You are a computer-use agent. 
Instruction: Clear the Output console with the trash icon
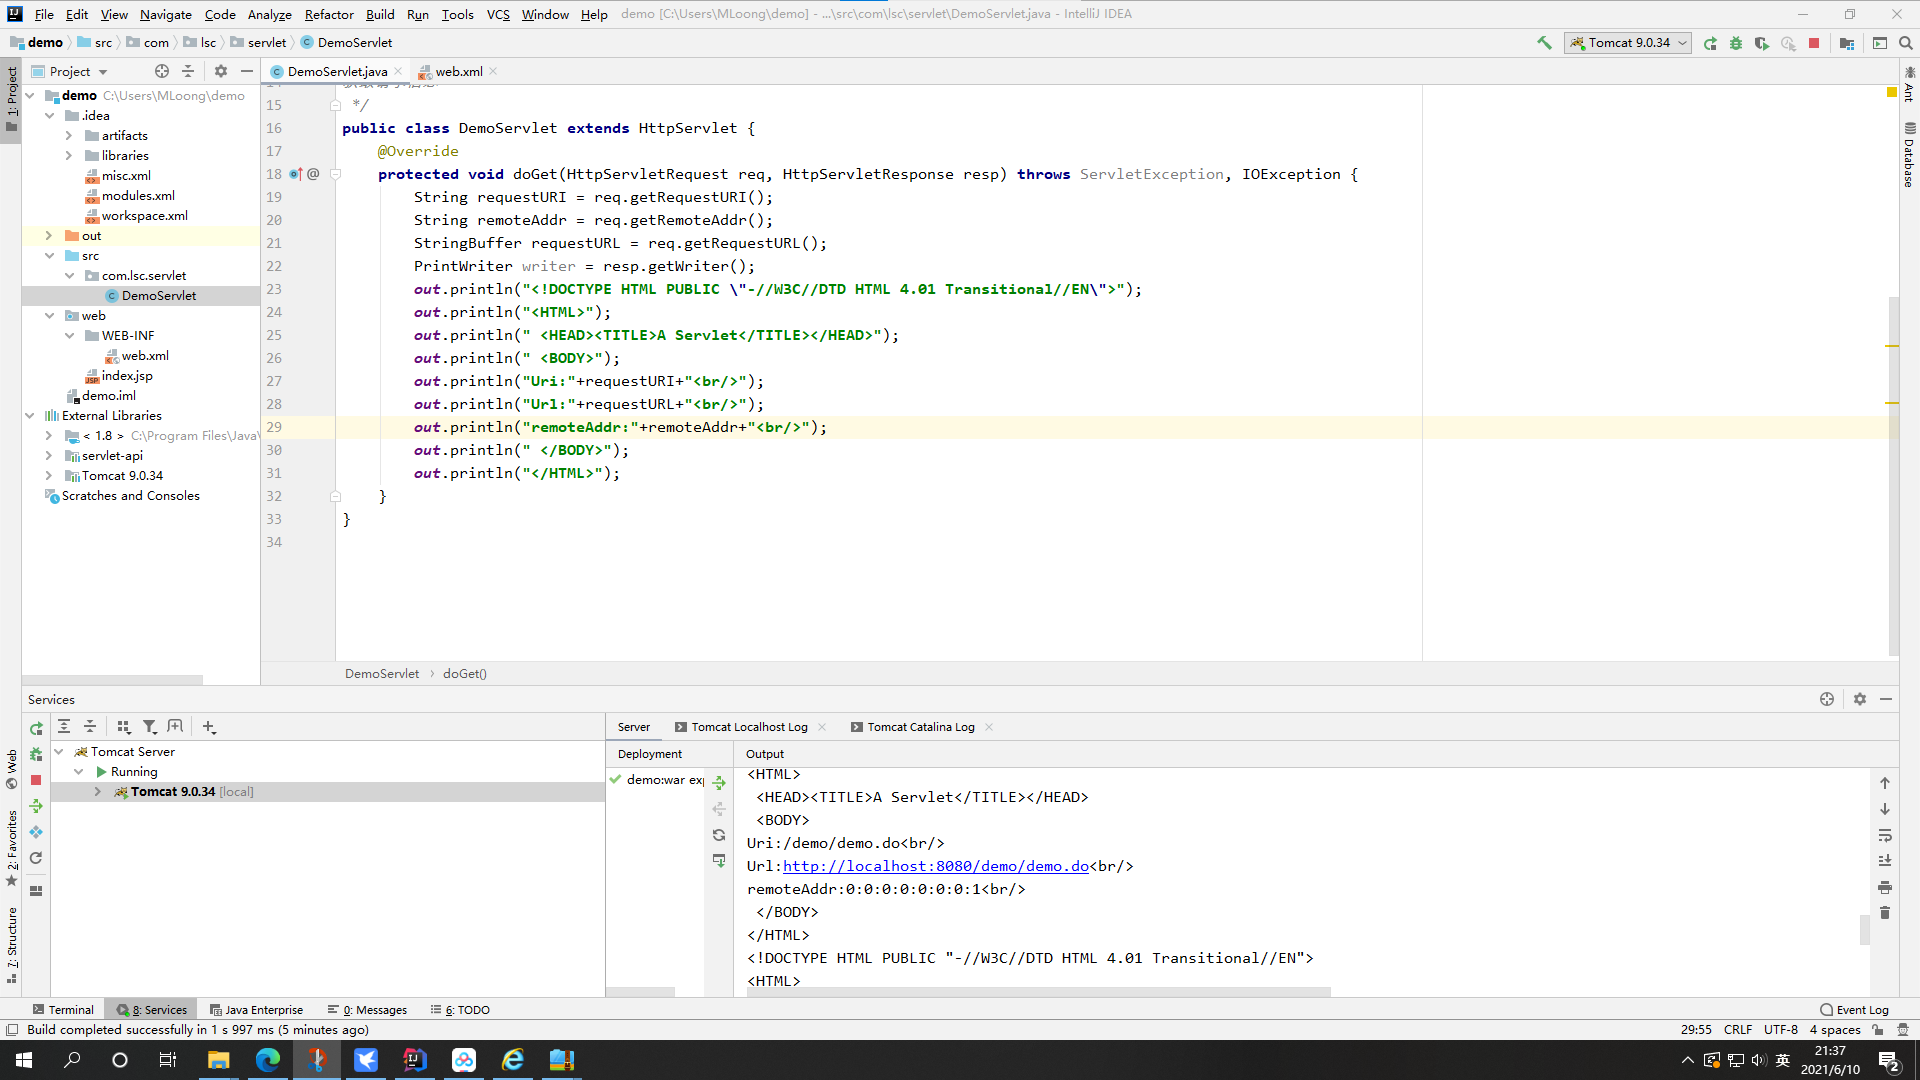tap(1885, 913)
